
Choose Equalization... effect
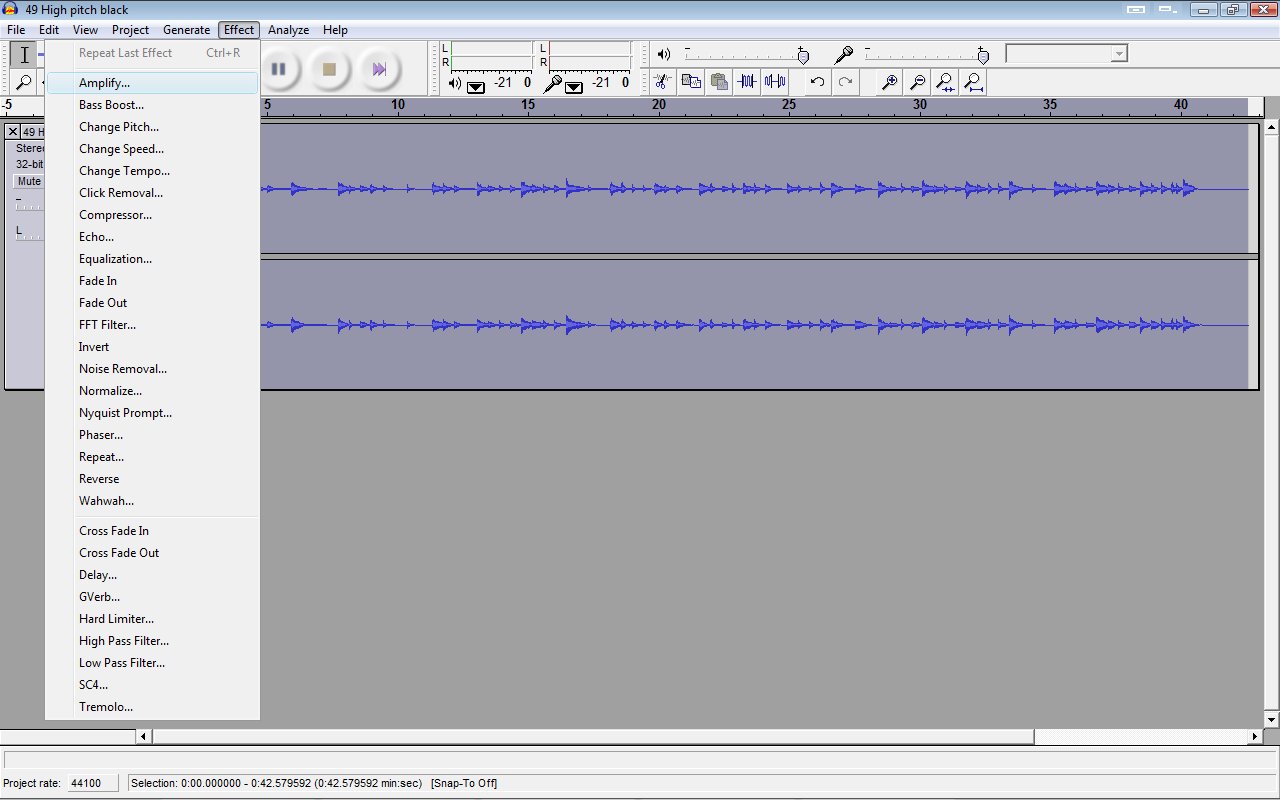pos(152,259)
